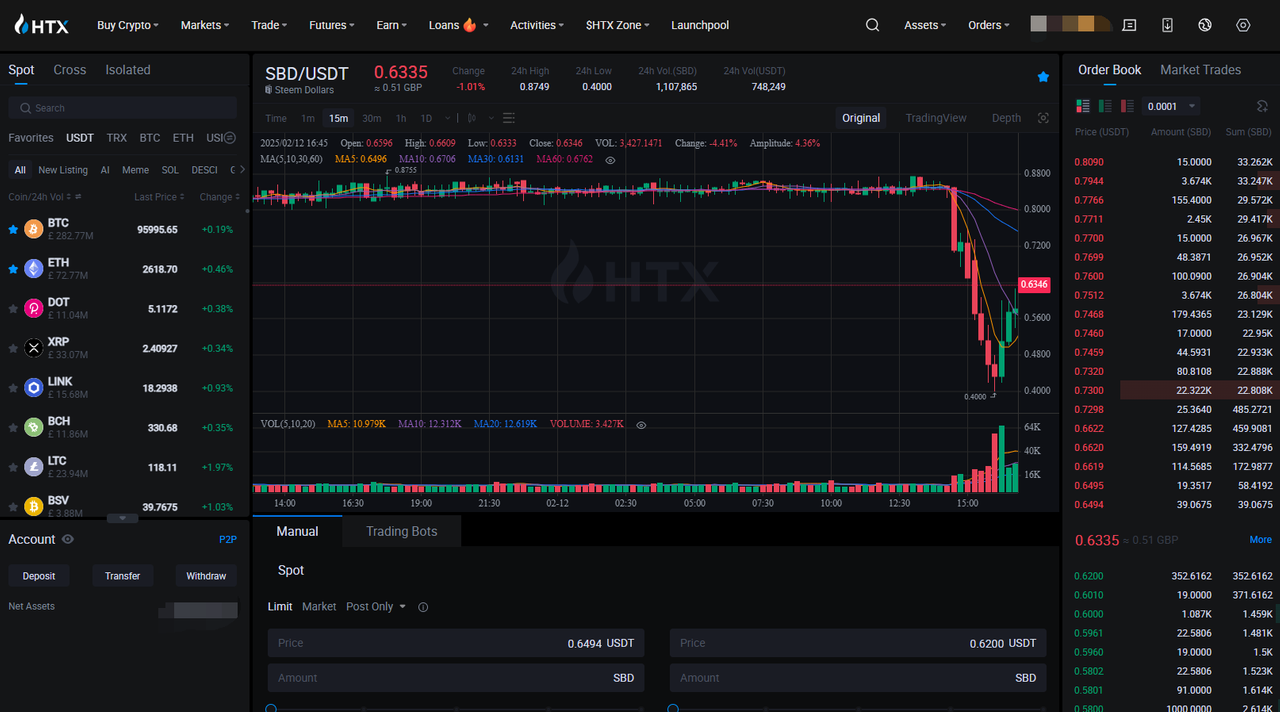Click the HTX logo
This screenshot has height=712, width=1280.
[42, 25]
